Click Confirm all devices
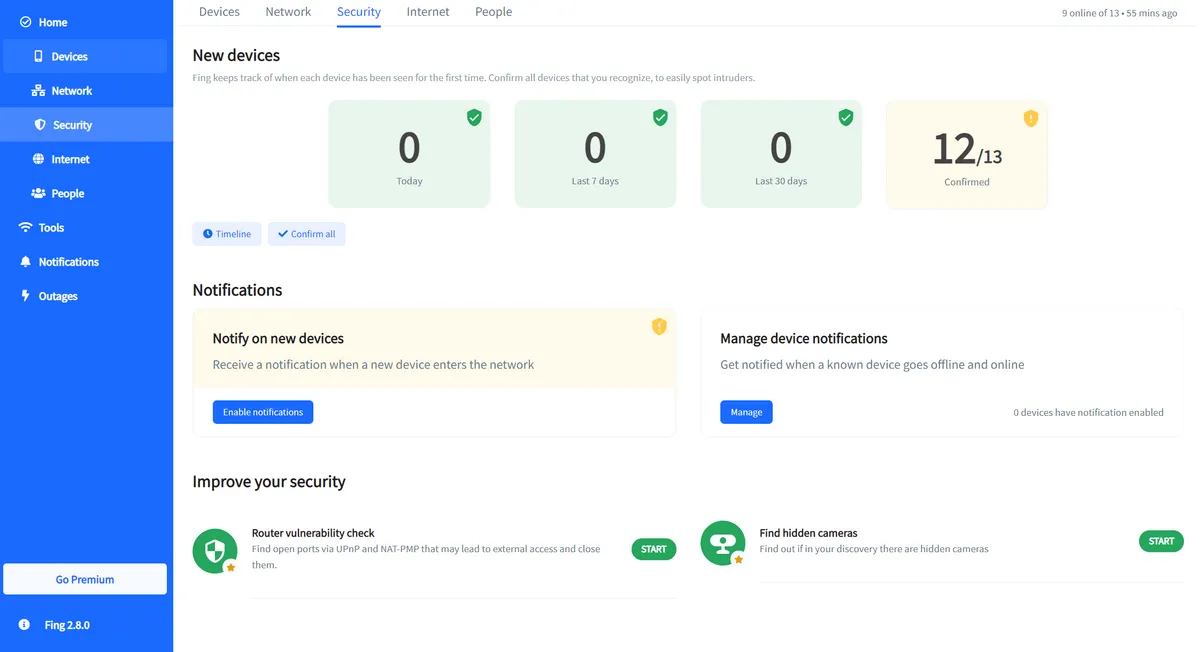Screen dimensions: 1200x652 pos(306,234)
